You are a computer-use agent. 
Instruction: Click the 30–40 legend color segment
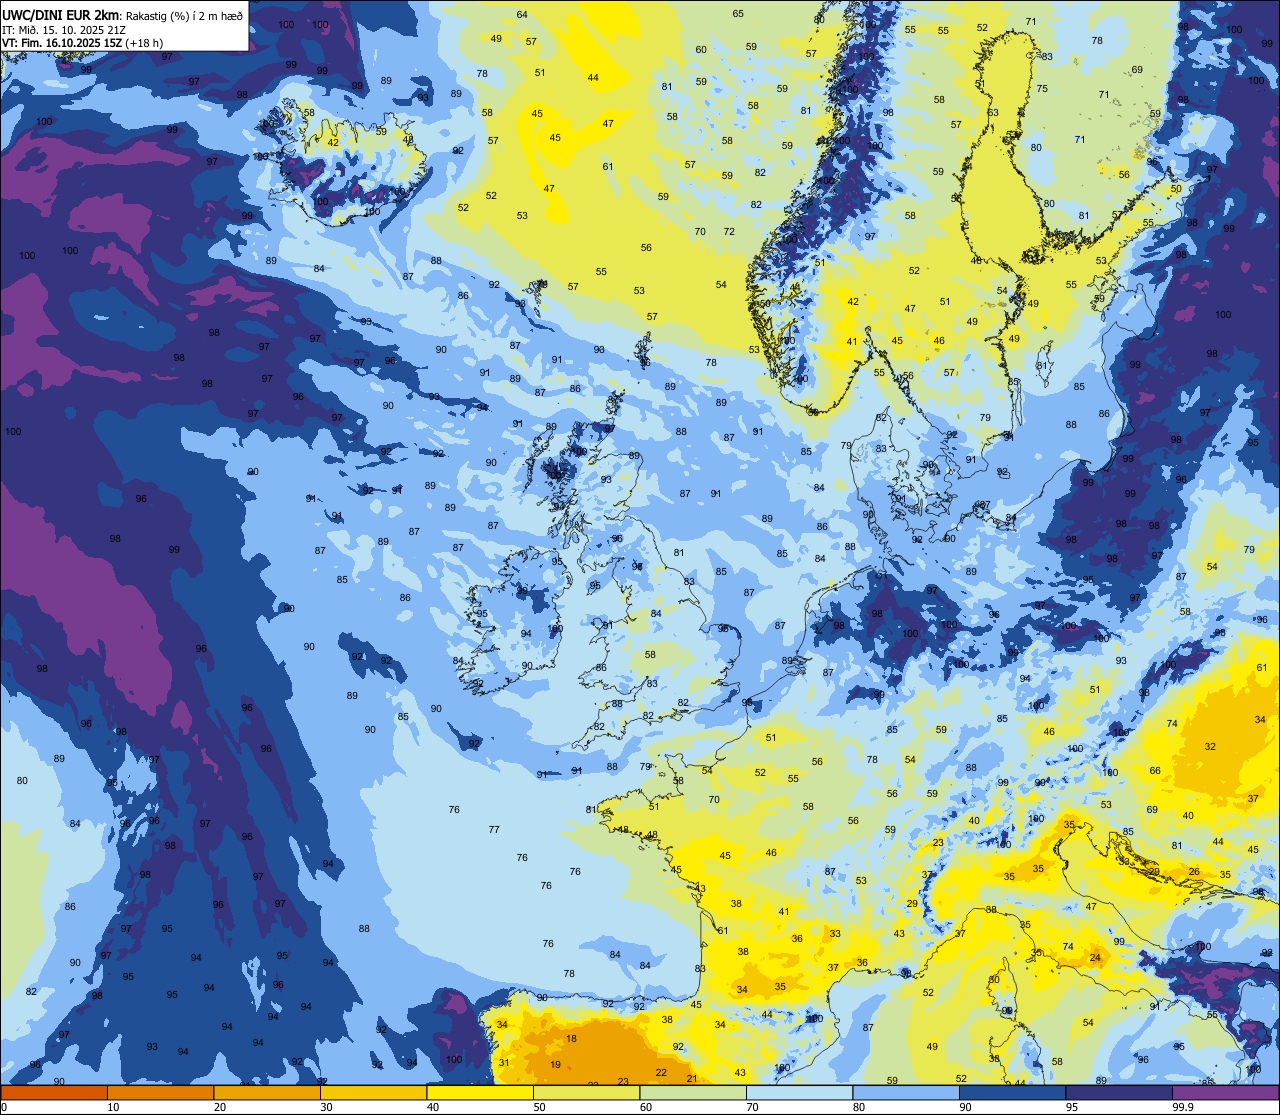373,1092
